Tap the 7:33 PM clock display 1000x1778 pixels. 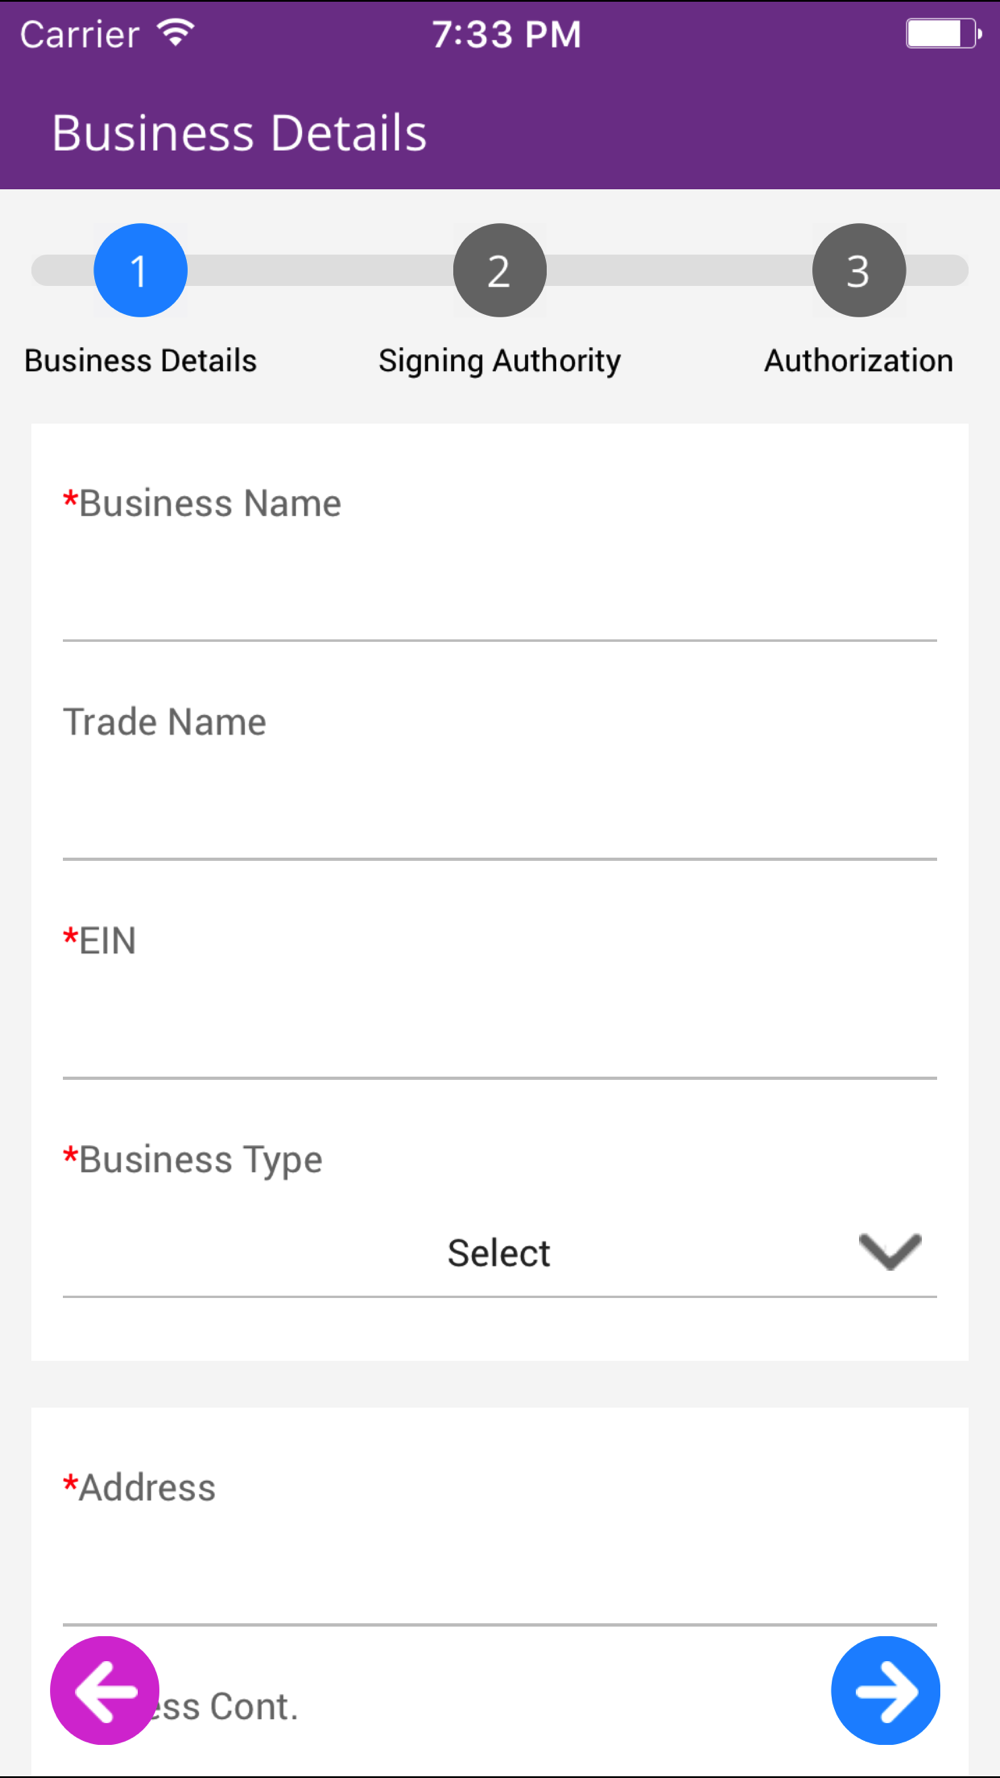507,34
